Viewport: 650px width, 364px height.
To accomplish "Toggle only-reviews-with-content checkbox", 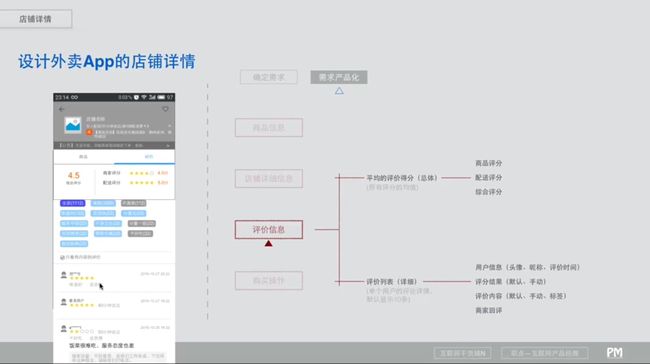I will coord(62,257).
